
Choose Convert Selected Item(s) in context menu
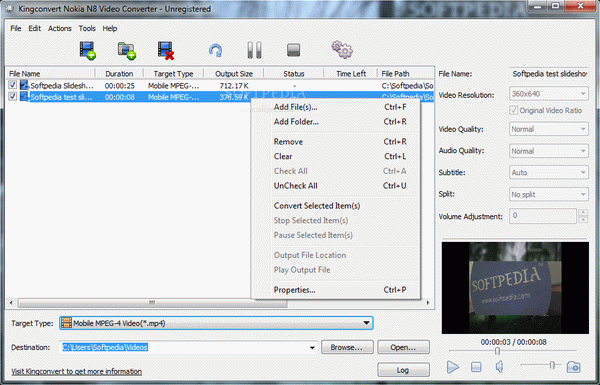(336, 206)
